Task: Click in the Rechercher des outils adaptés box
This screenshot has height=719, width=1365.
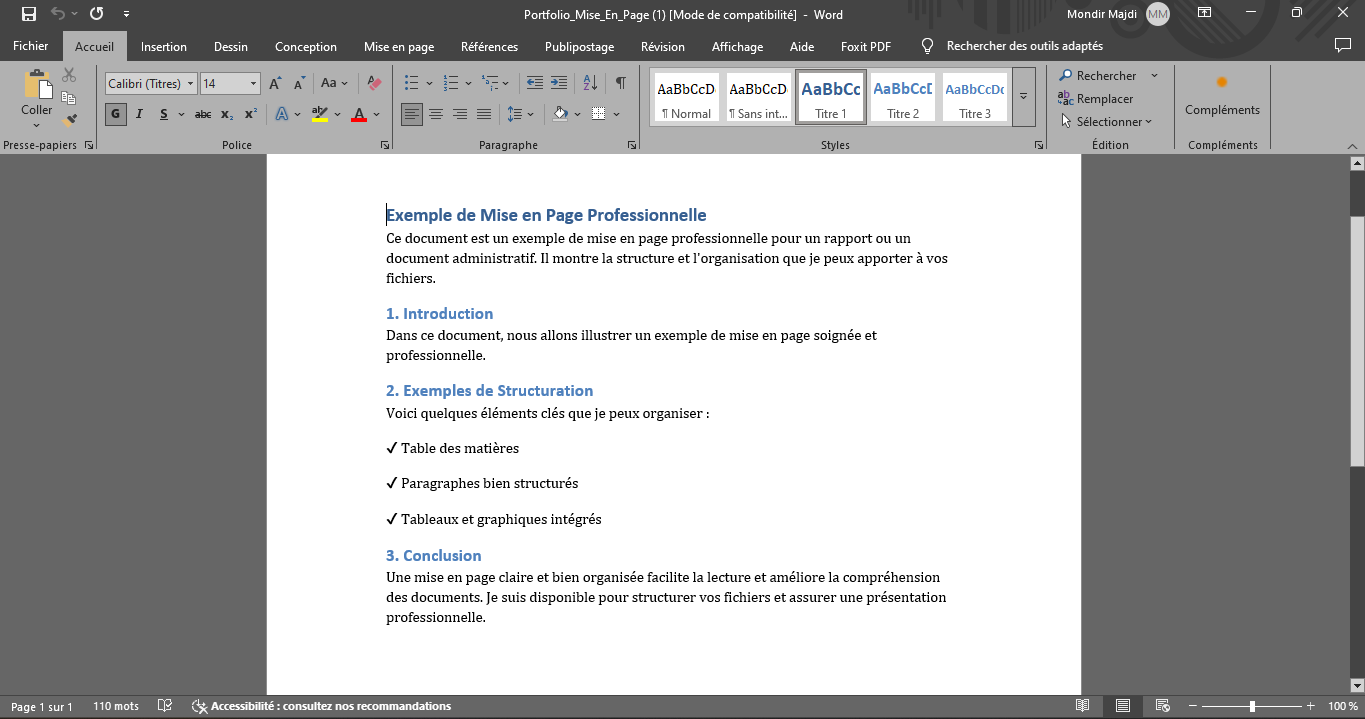Action: pyautogui.click(x=1024, y=46)
